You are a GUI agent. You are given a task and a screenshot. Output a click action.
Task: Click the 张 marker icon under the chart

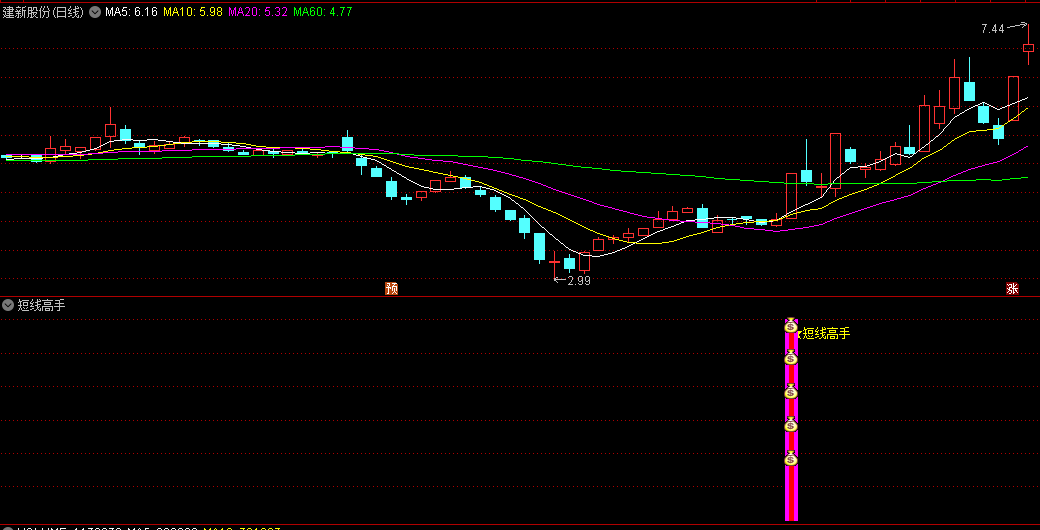click(1012, 289)
